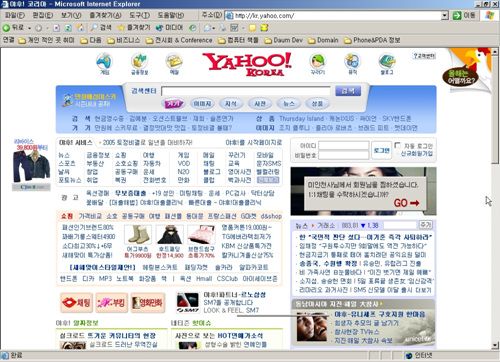This screenshot has width=500, height=362.
Task: Open the 영화만화 button
Action: point(148,303)
